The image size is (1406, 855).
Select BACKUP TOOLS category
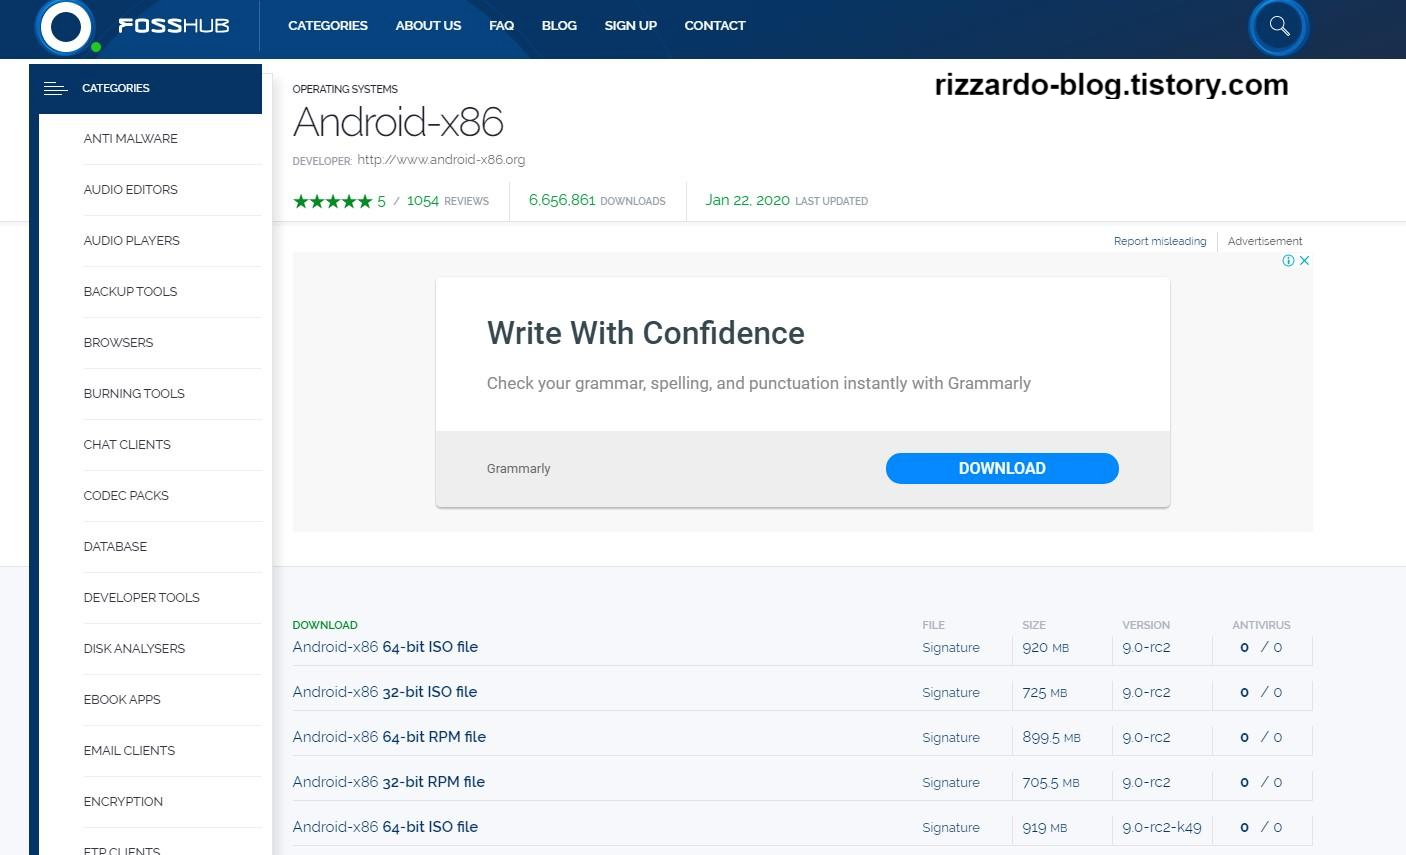tap(130, 292)
